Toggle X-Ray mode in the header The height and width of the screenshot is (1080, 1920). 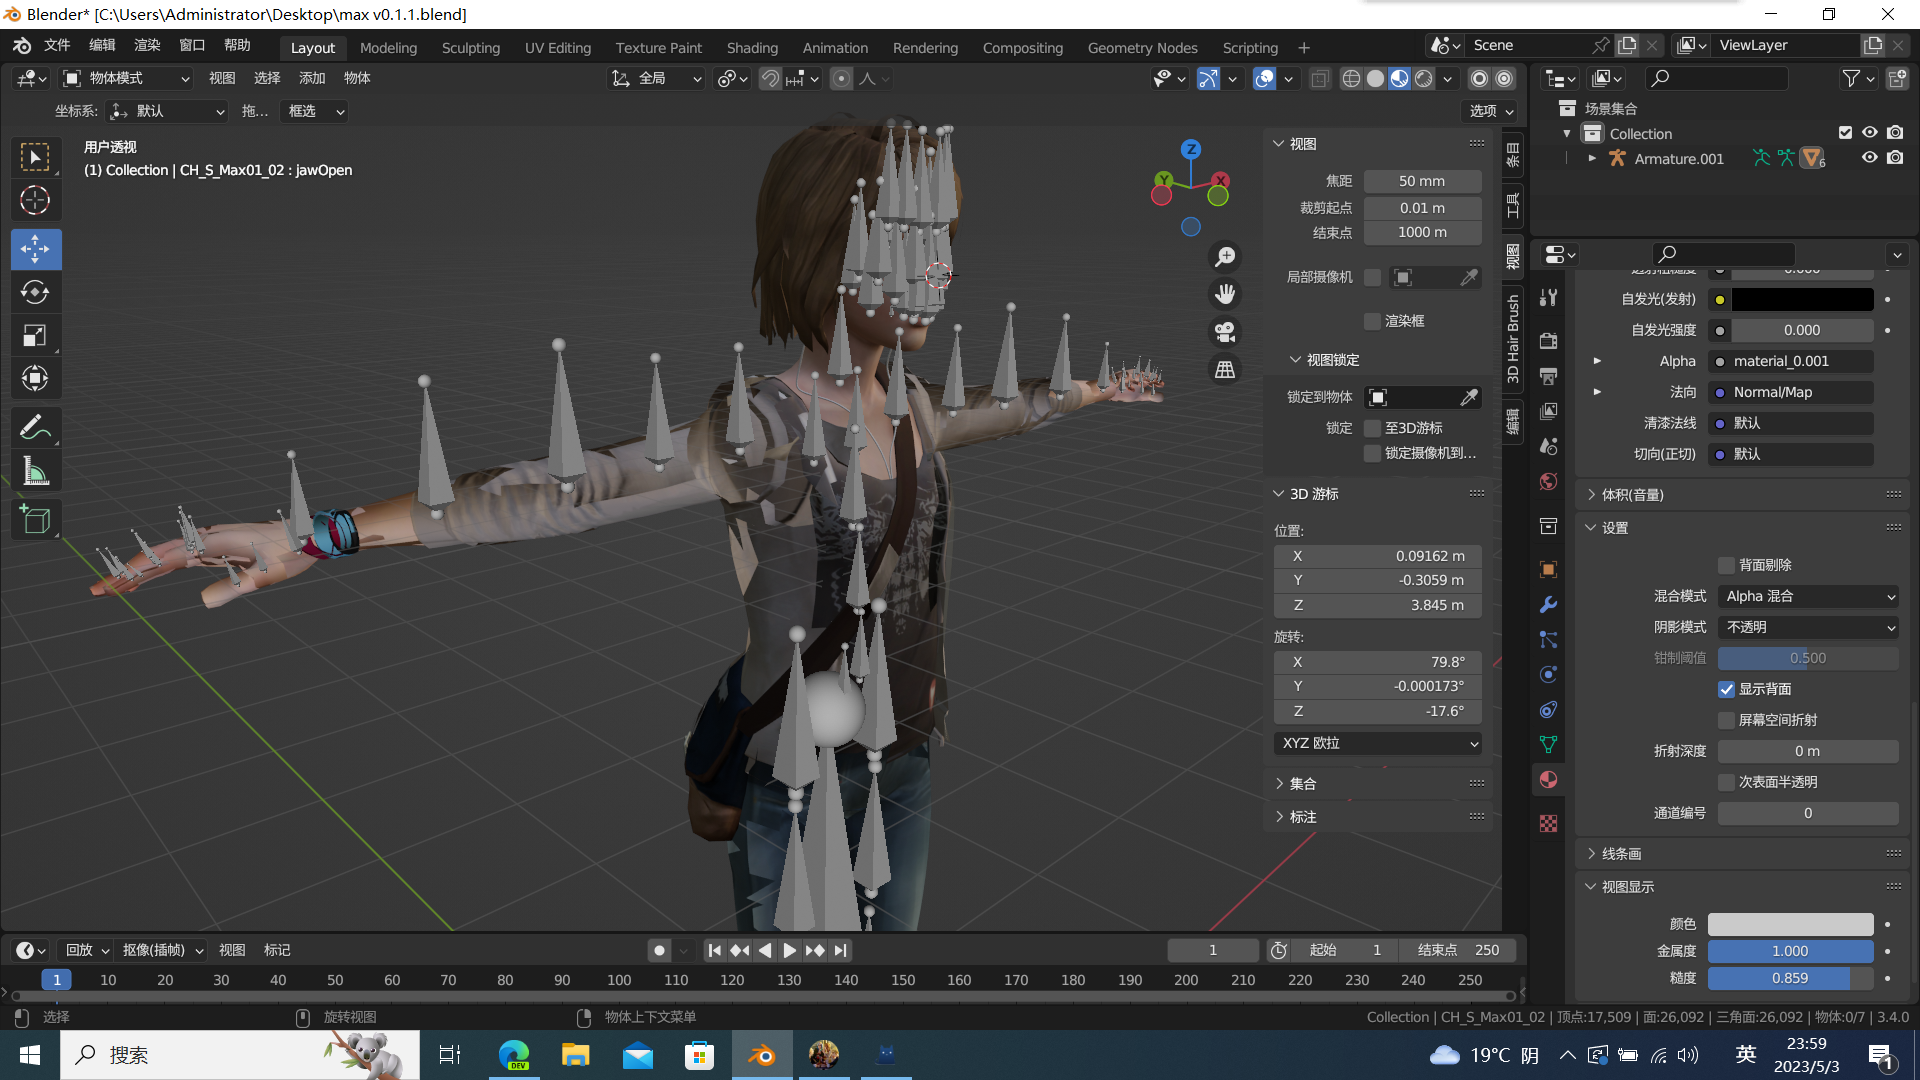tap(1320, 79)
